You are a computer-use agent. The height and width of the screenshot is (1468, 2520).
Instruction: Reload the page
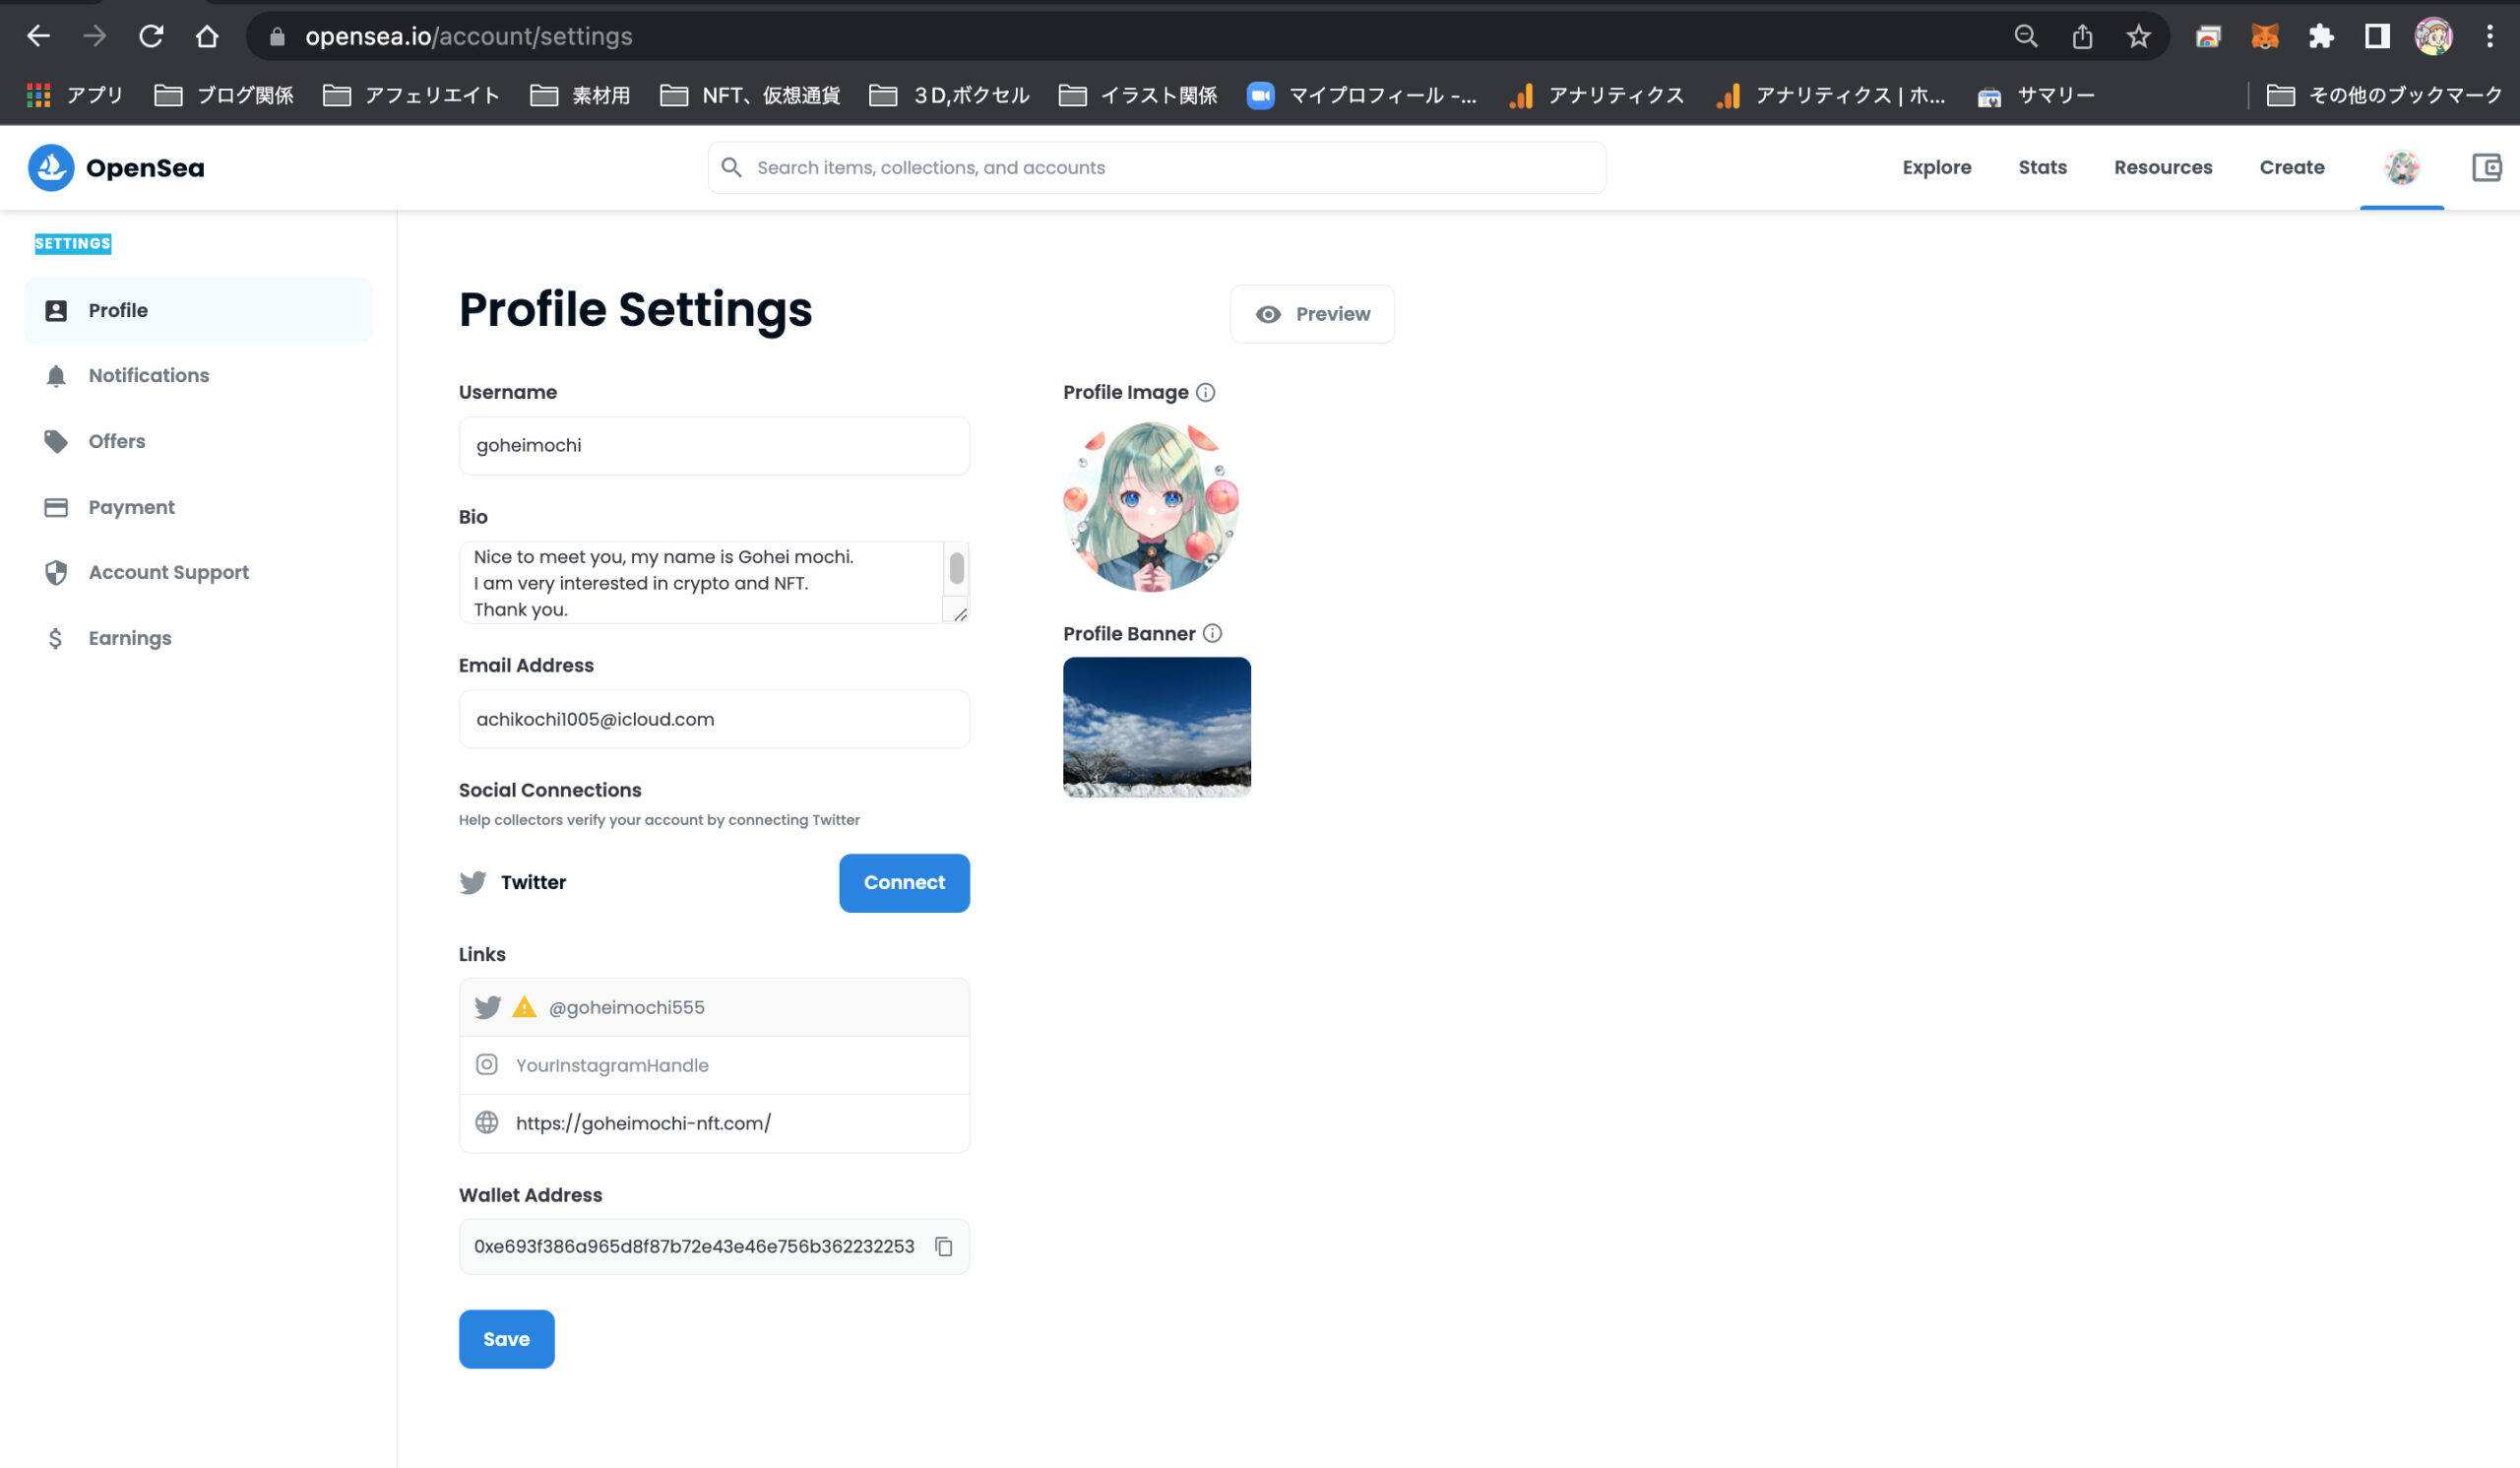click(151, 37)
